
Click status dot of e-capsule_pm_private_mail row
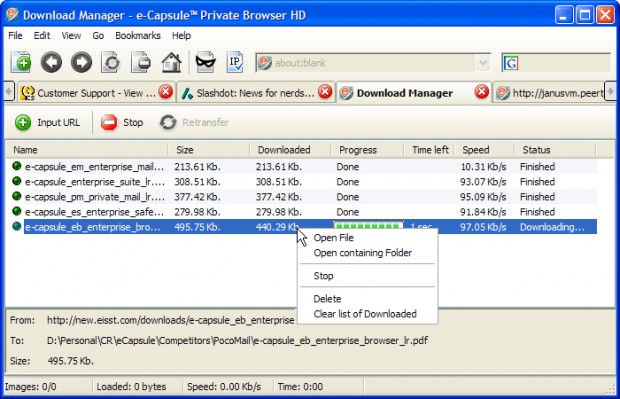pyautogui.click(x=17, y=196)
